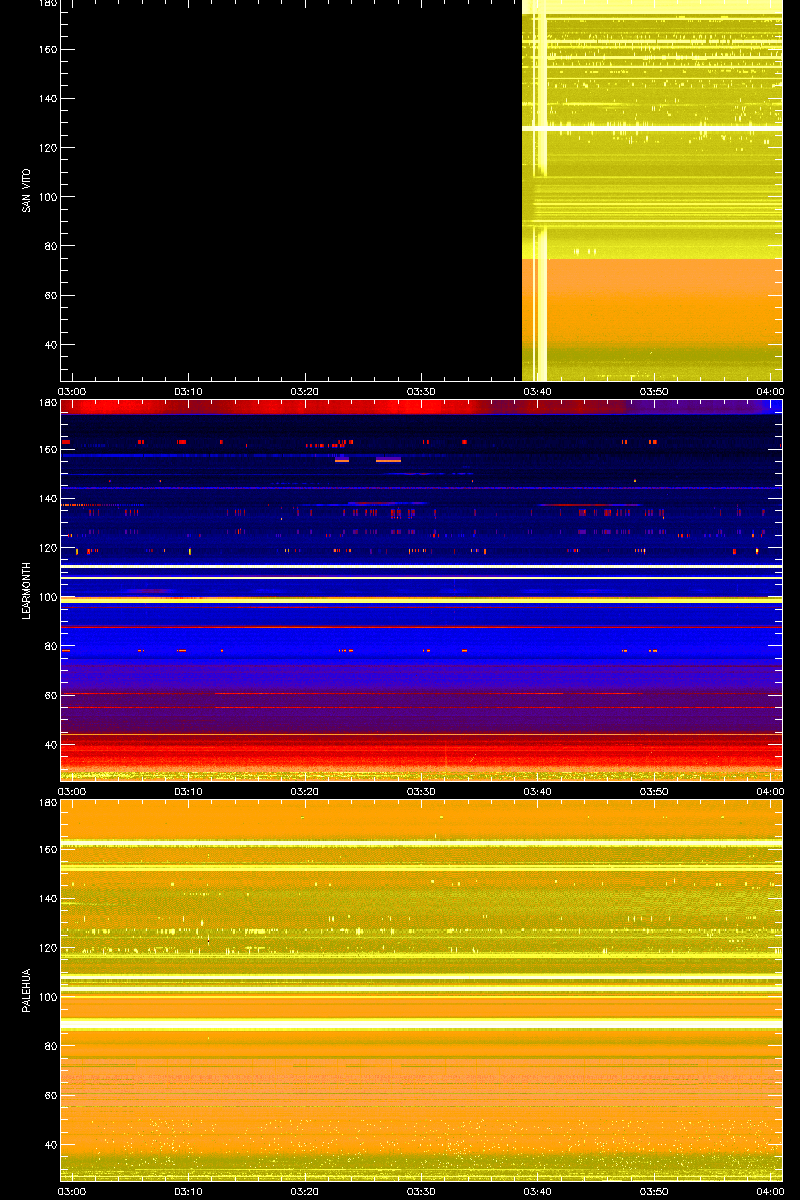Viewport: 800px width, 1200px height.
Task: Click the 04:00 time label under Learmonth plot
Action: (x=770, y=791)
